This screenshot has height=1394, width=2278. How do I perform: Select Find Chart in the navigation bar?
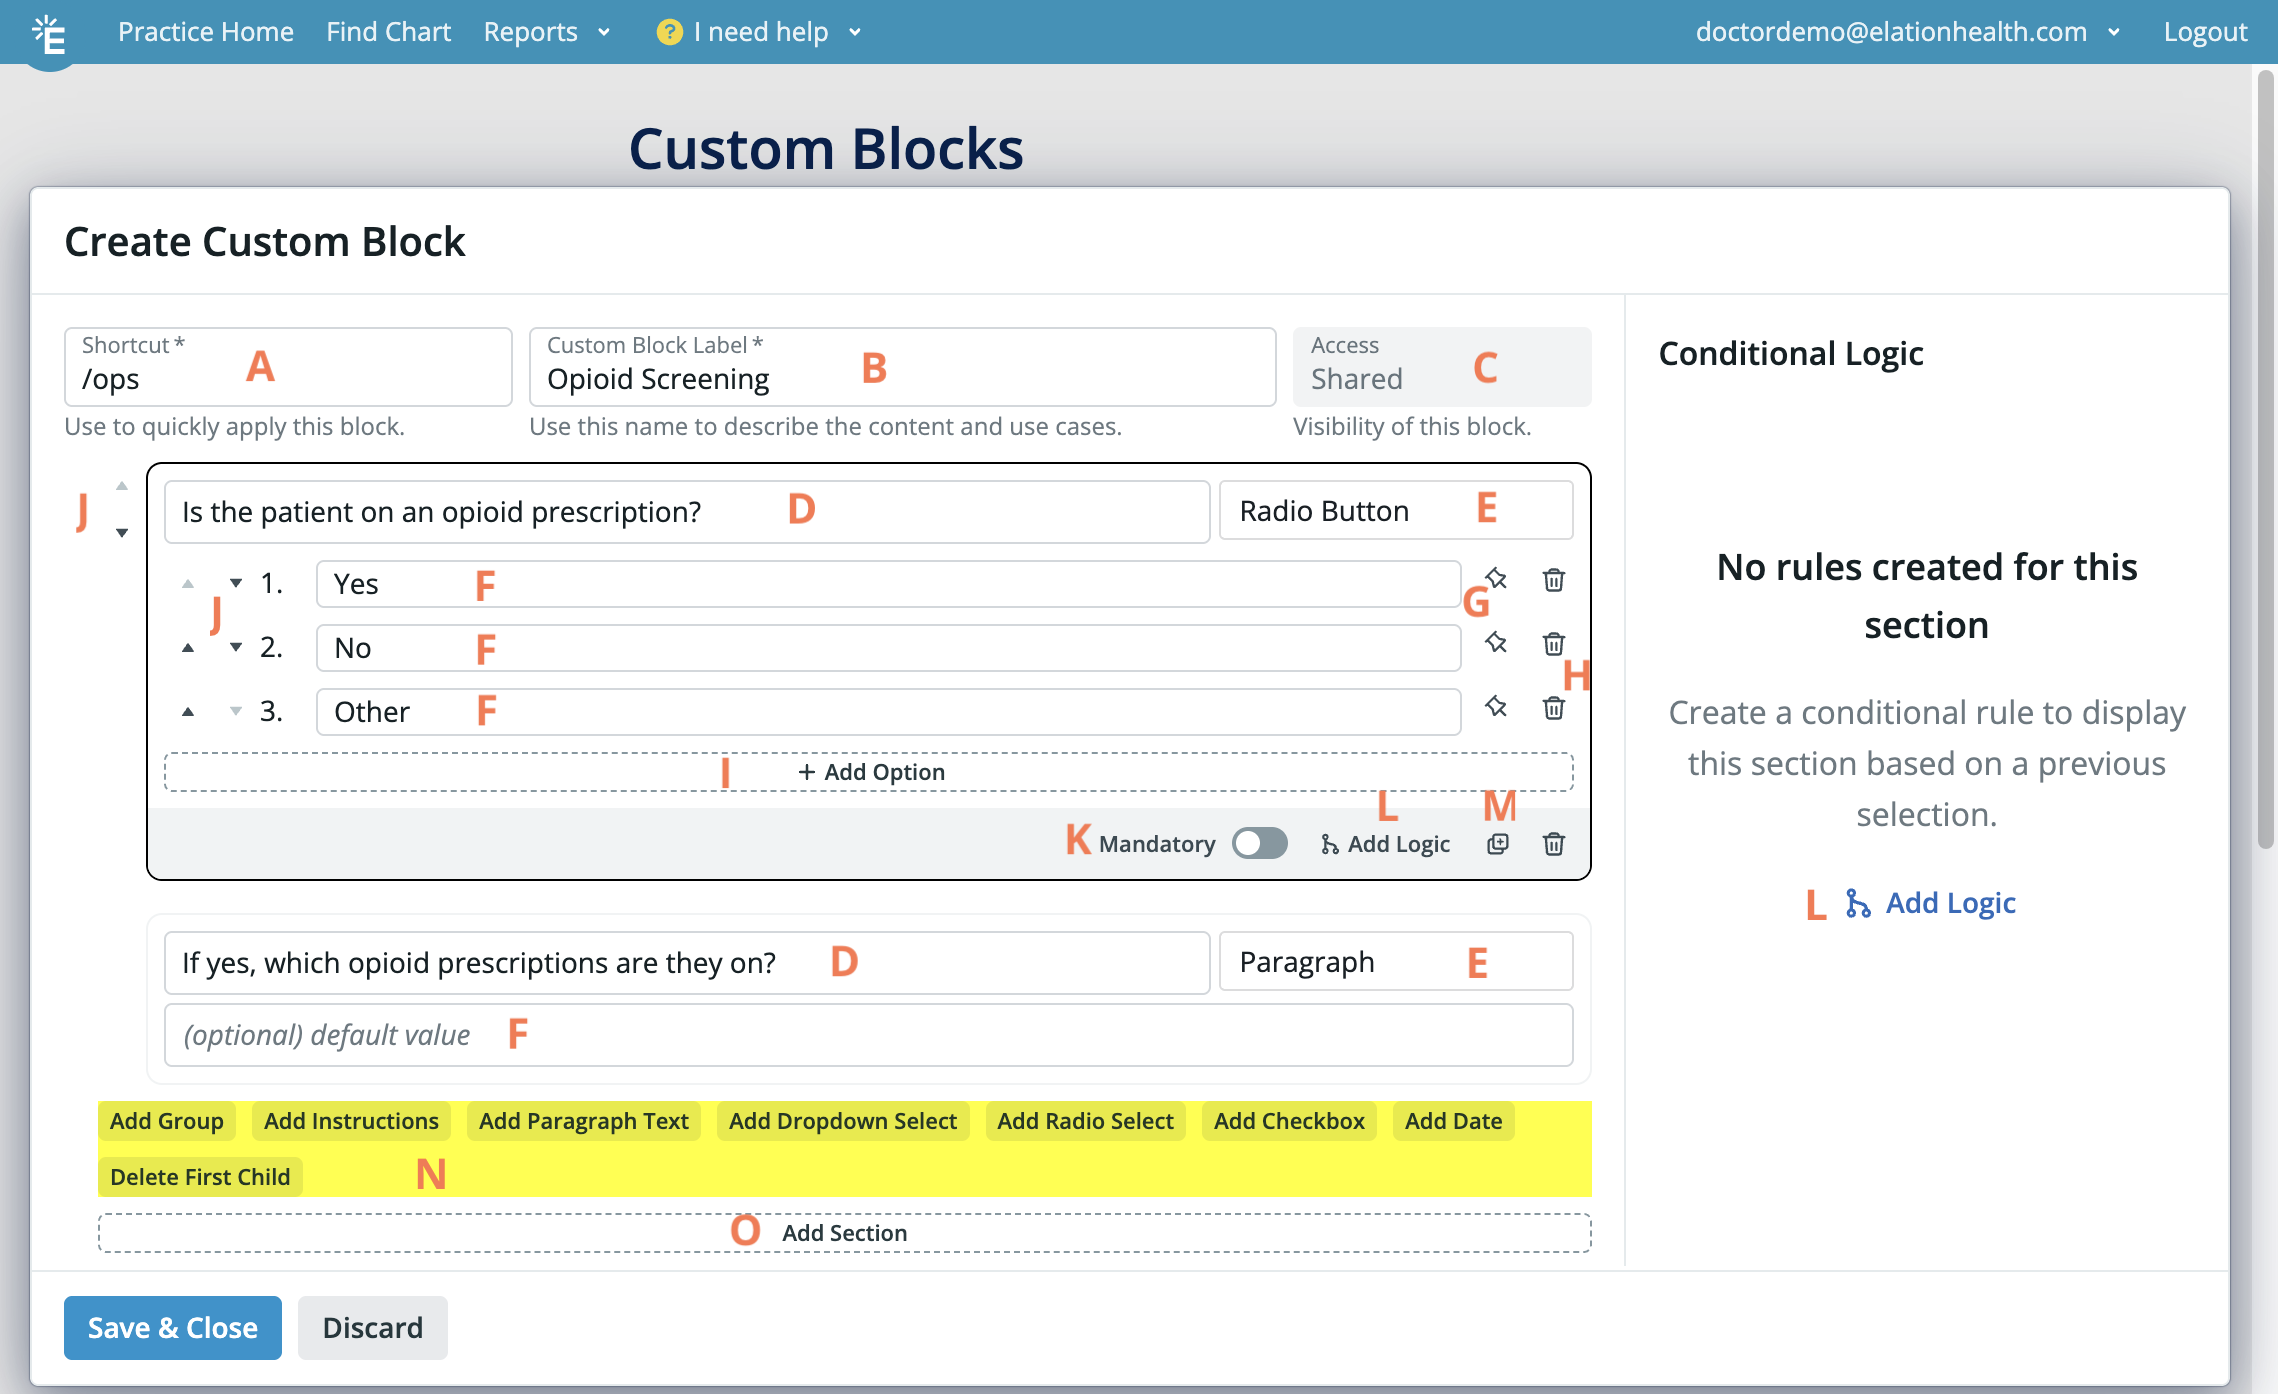click(x=388, y=31)
